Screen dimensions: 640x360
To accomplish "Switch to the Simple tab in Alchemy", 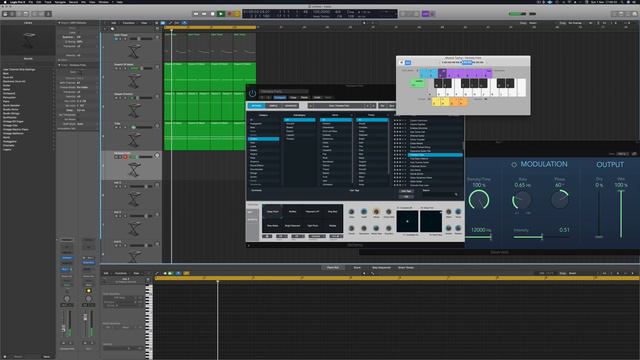I will 273,106.
